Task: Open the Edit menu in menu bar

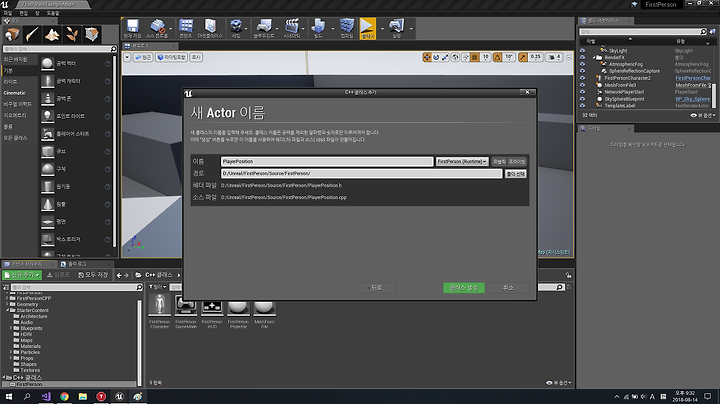Action: [23, 13]
